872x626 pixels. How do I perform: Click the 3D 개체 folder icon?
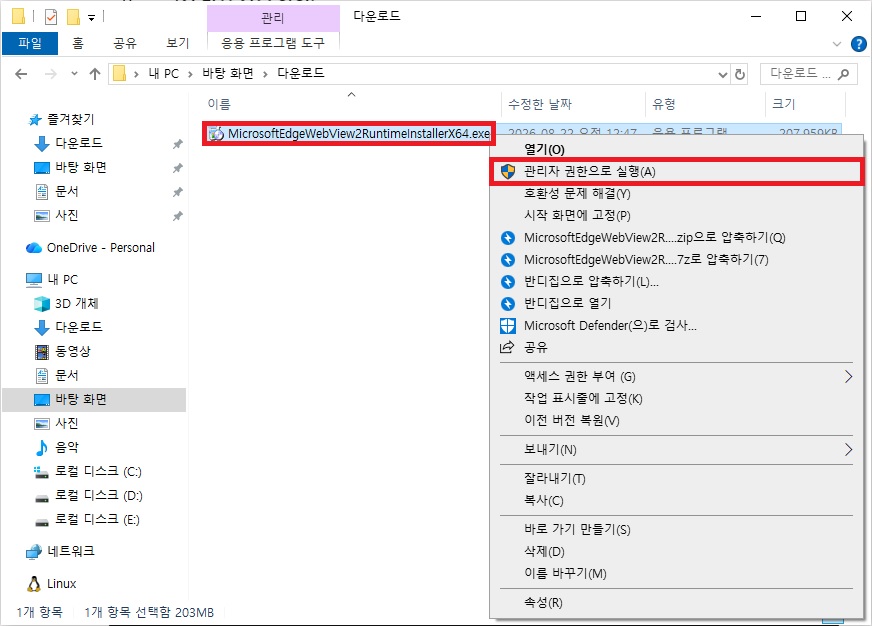42,304
